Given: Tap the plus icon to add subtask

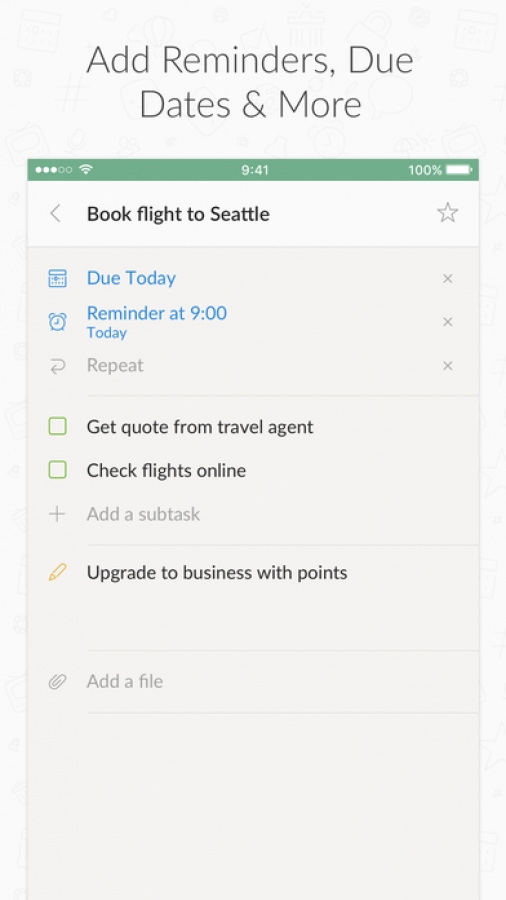Looking at the screenshot, I should pos(57,514).
